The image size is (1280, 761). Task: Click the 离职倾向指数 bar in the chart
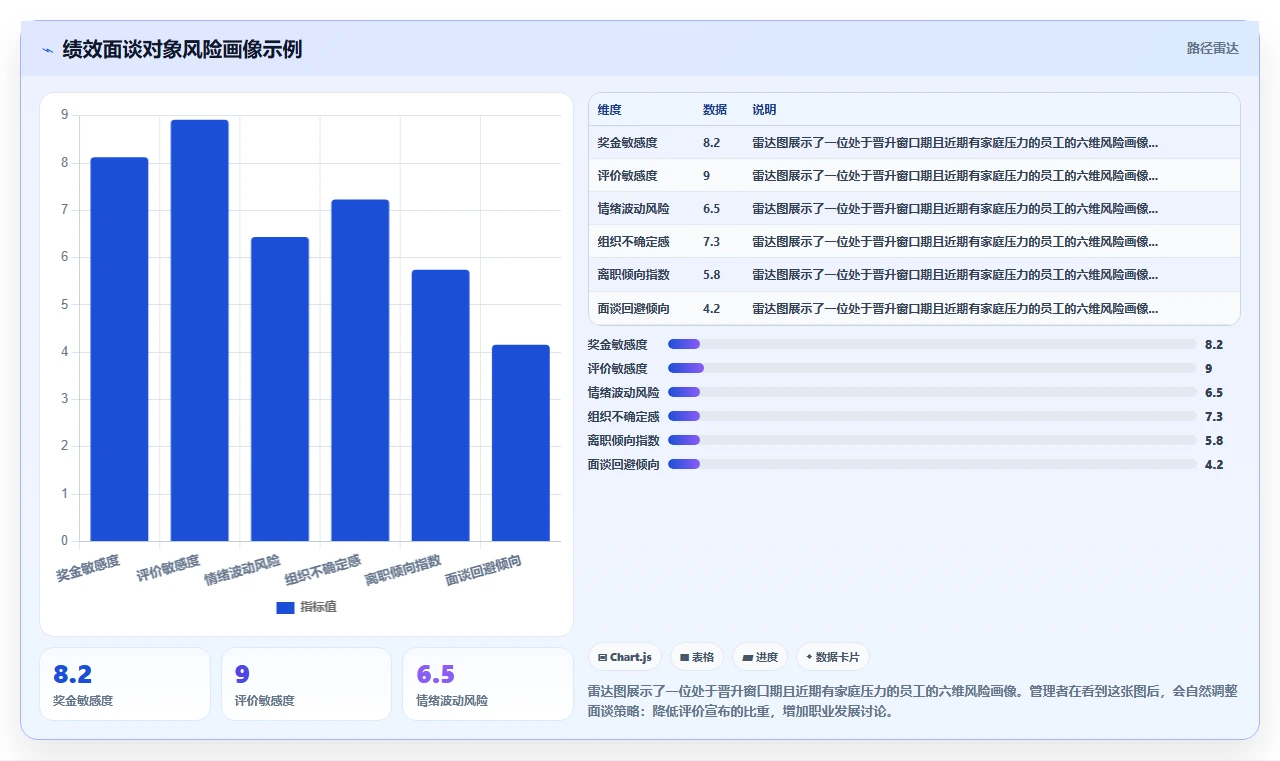coord(441,405)
